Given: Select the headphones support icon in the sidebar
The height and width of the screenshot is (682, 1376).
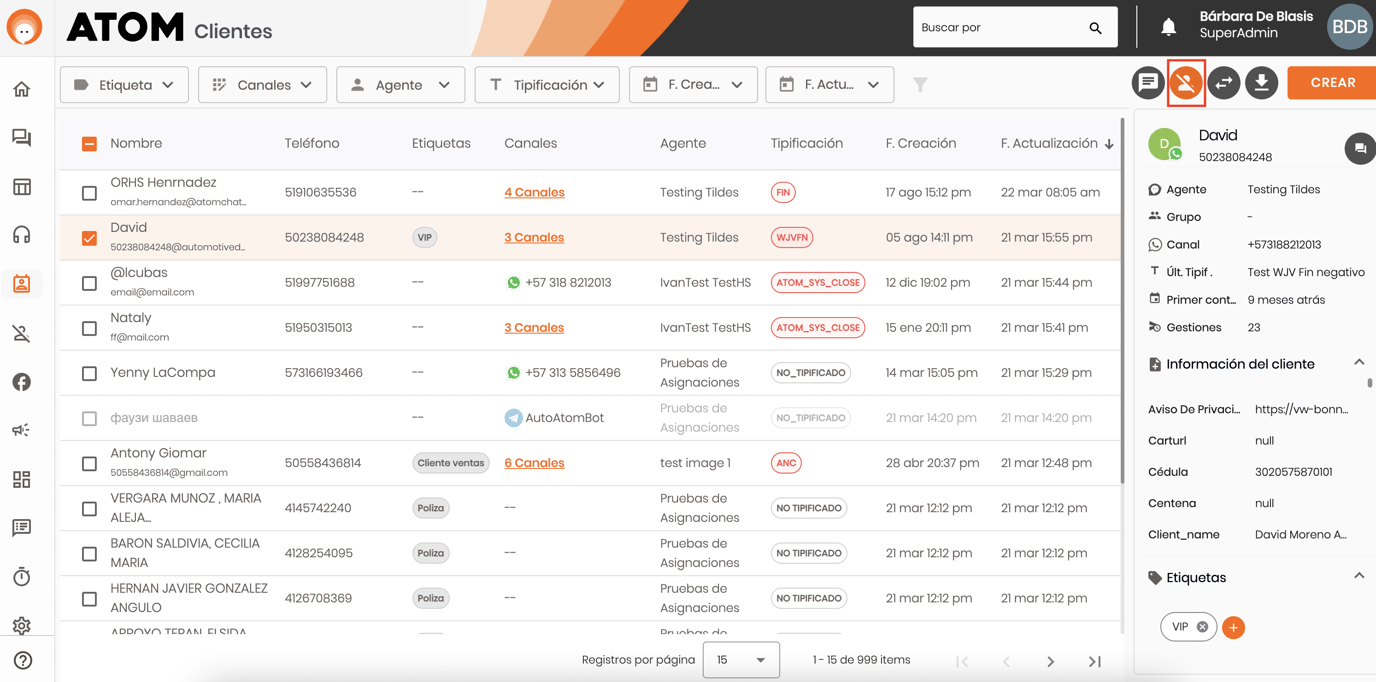Looking at the screenshot, I should pos(21,234).
